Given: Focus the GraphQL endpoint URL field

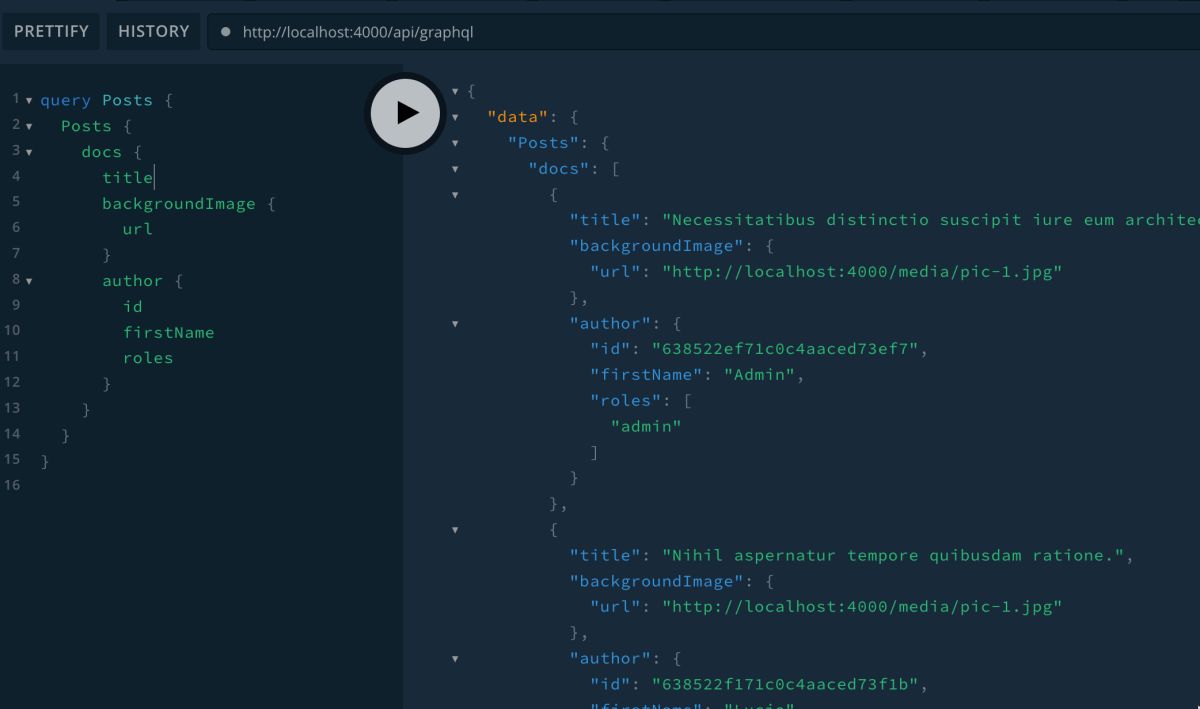Looking at the screenshot, I should click(x=703, y=32).
